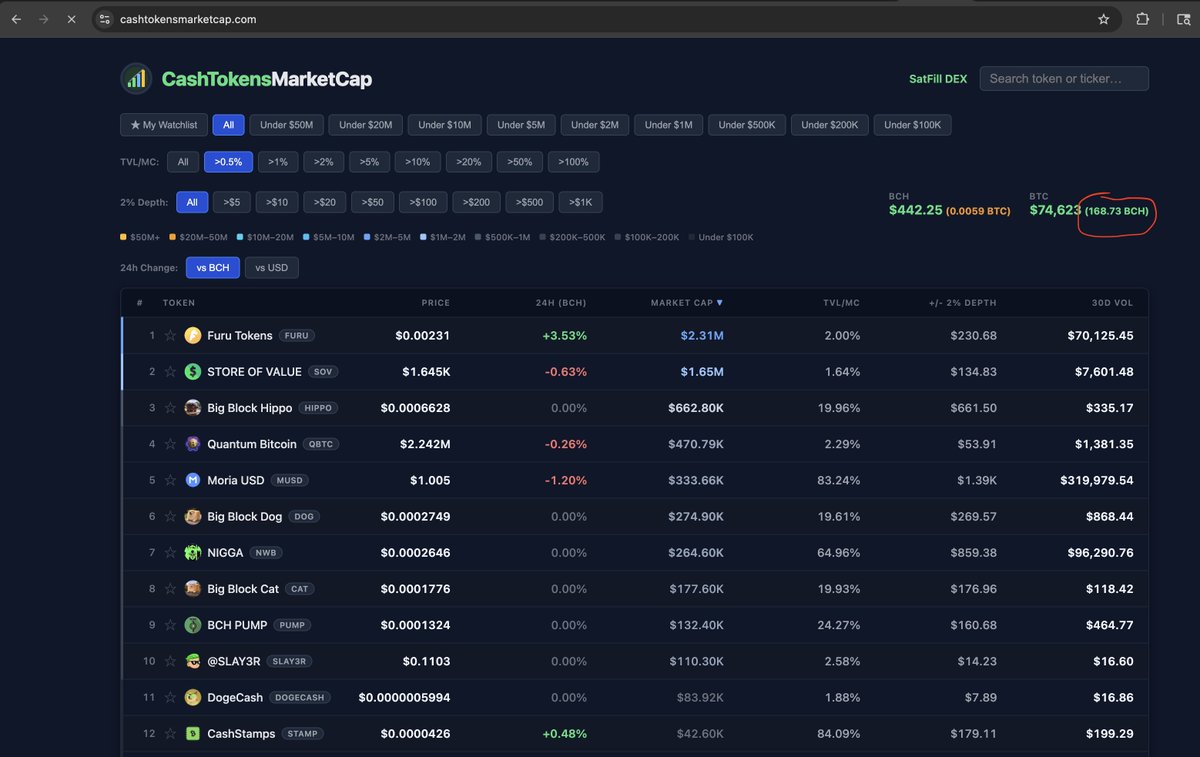Screen dimensions: 1200x757
Task: Click the browser address bar URL
Action: pos(188,19)
